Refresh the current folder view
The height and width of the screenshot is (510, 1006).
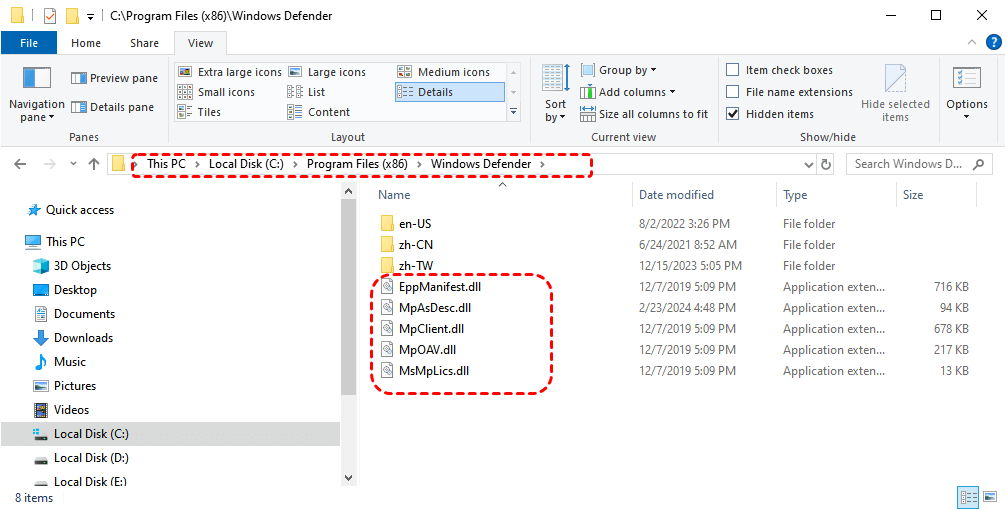click(826, 164)
